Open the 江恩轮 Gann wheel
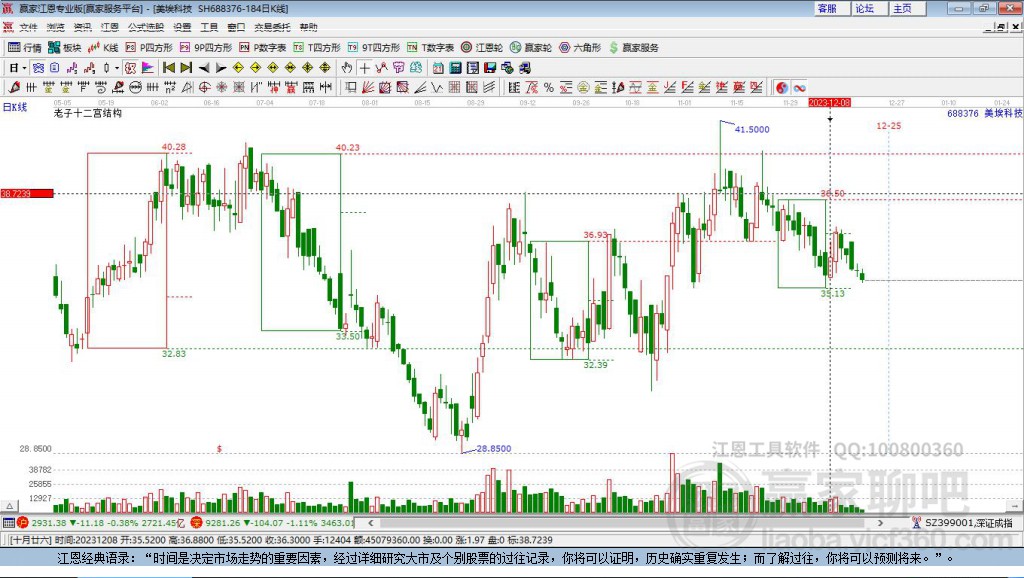Screen dimensions: 1024x578 pos(482,48)
